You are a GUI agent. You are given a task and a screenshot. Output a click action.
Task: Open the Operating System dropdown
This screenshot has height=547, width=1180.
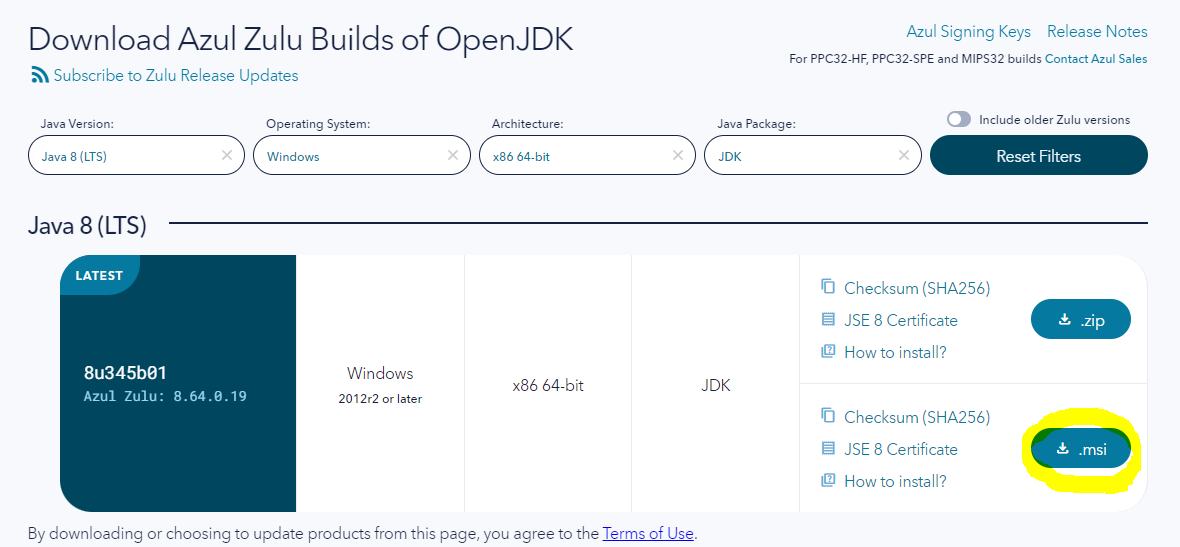click(362, 156)
